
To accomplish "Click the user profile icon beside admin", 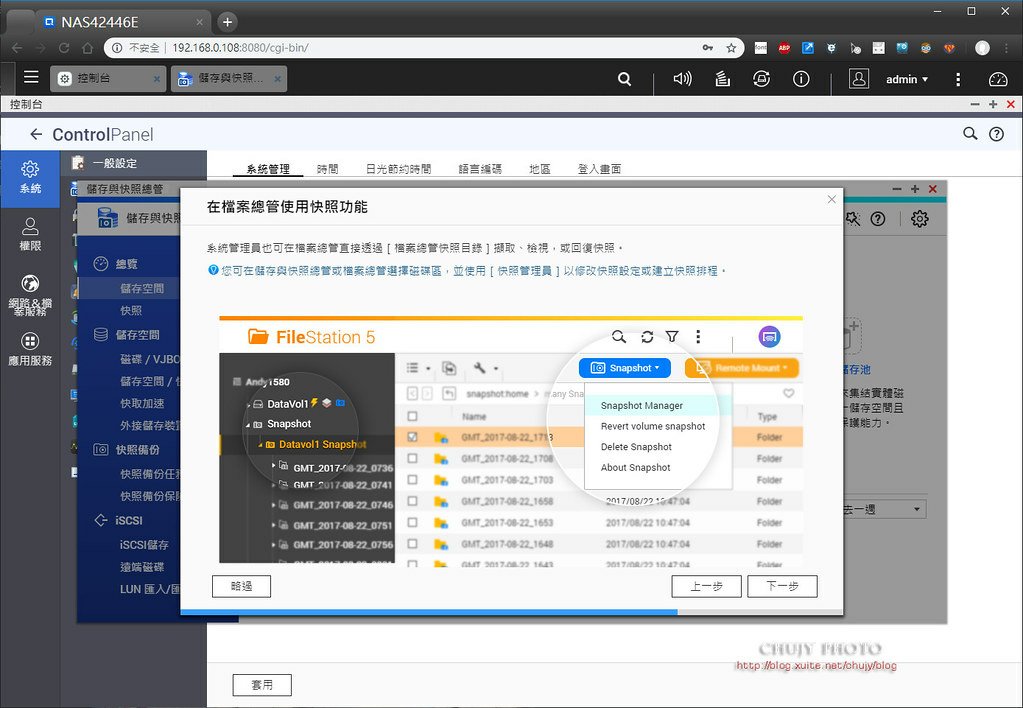I will pos(859,79).
